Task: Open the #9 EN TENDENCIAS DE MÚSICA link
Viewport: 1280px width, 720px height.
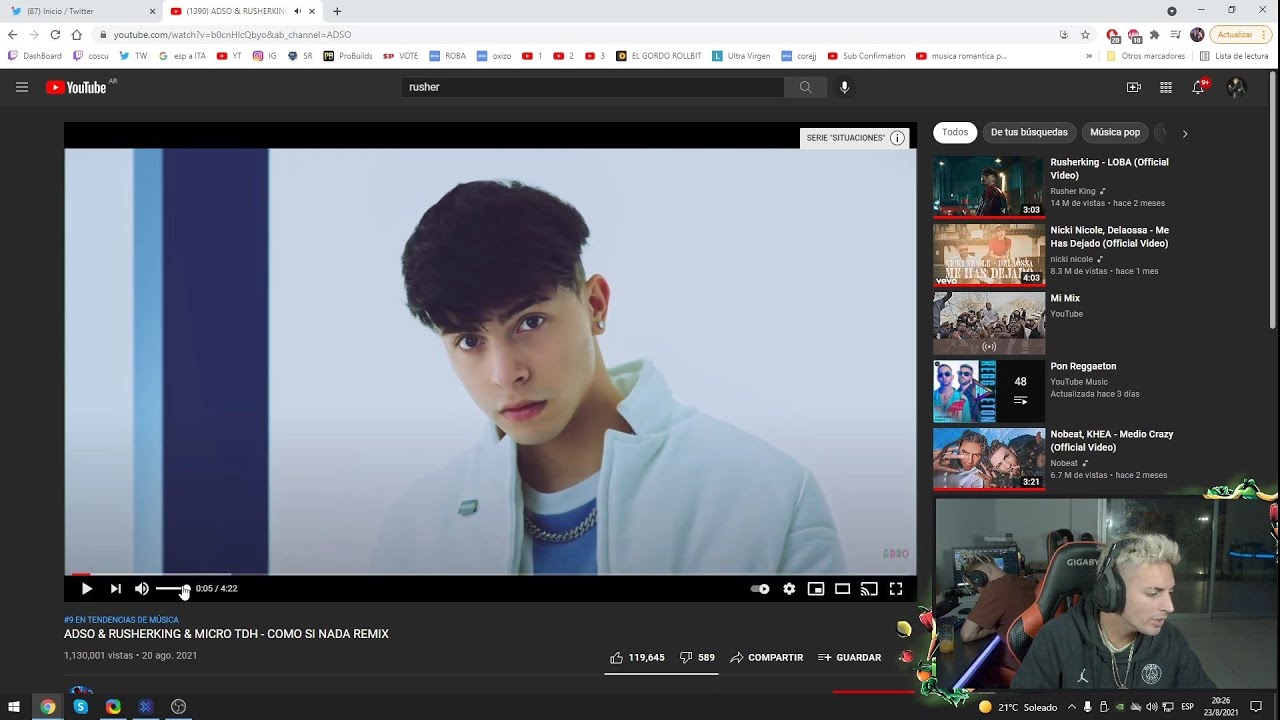Action: pos(121,620)
